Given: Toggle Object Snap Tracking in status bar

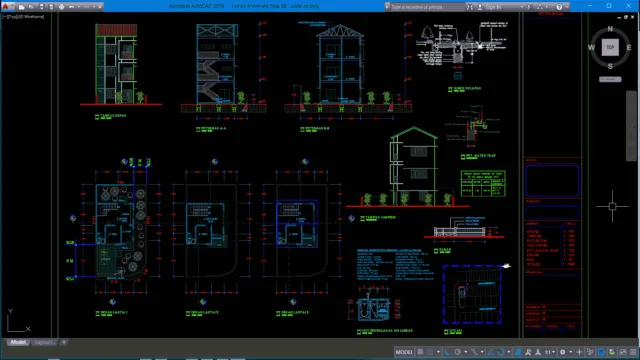Looking at the screenshot, I should pos(491,352).
